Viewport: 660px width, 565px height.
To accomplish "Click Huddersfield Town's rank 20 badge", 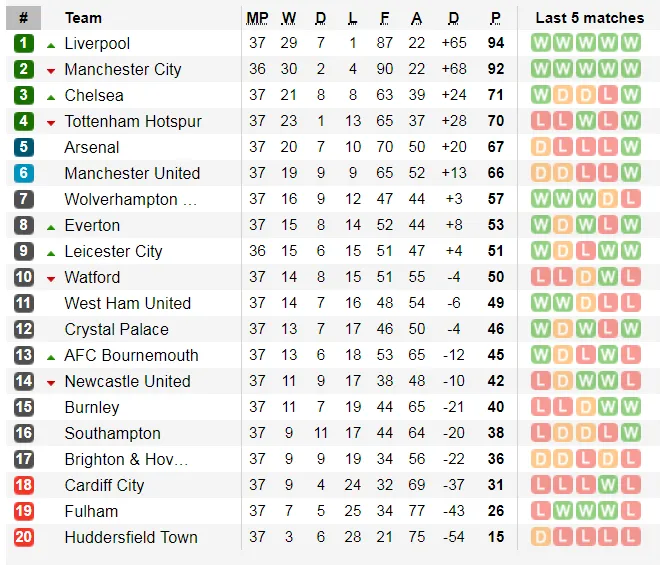I will [x=24, y=537].
